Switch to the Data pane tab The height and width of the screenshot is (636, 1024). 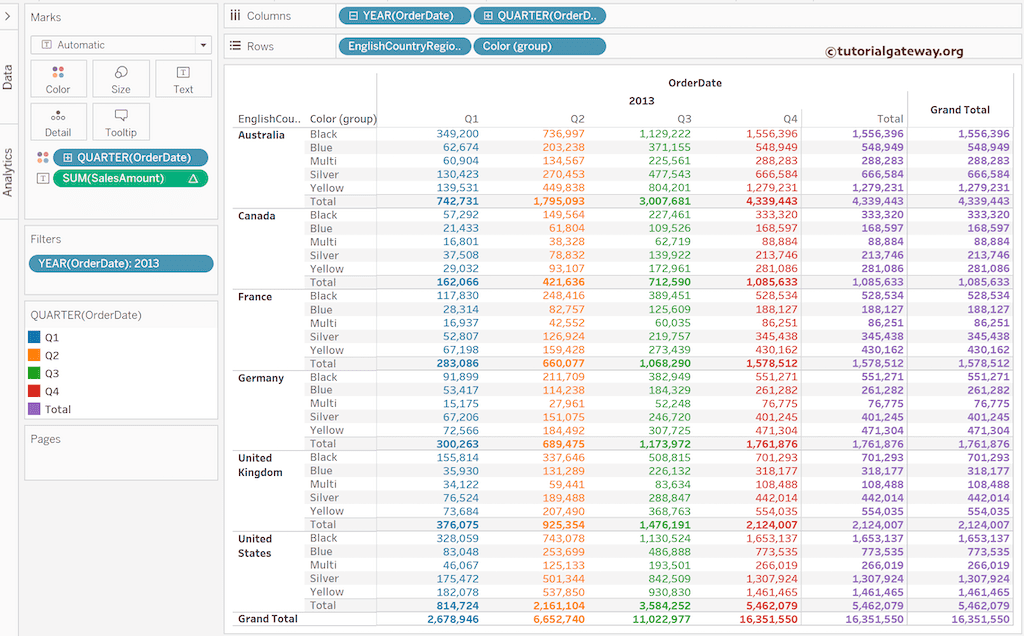(8, 77)
